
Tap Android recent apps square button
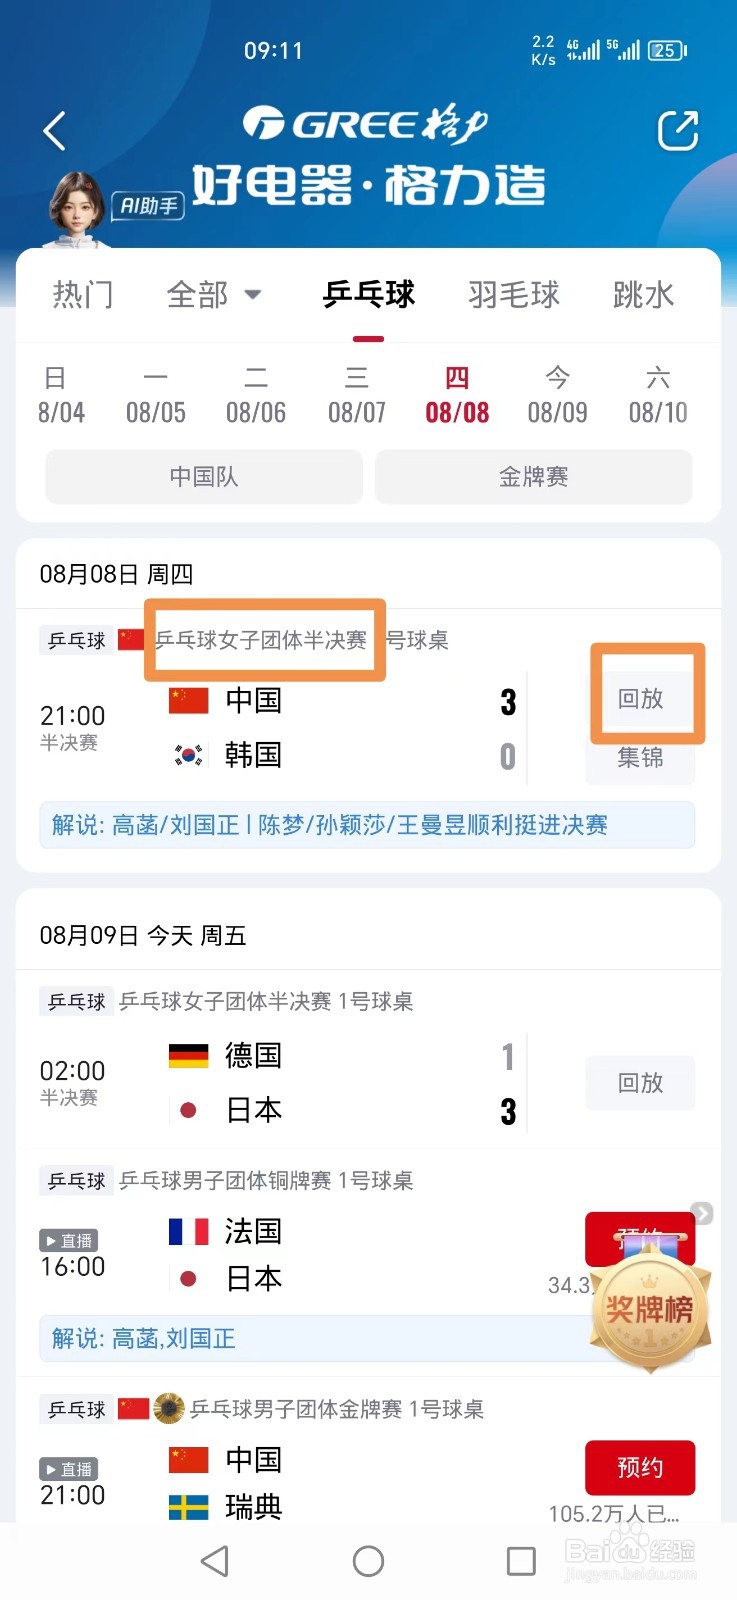point(521,1561)
